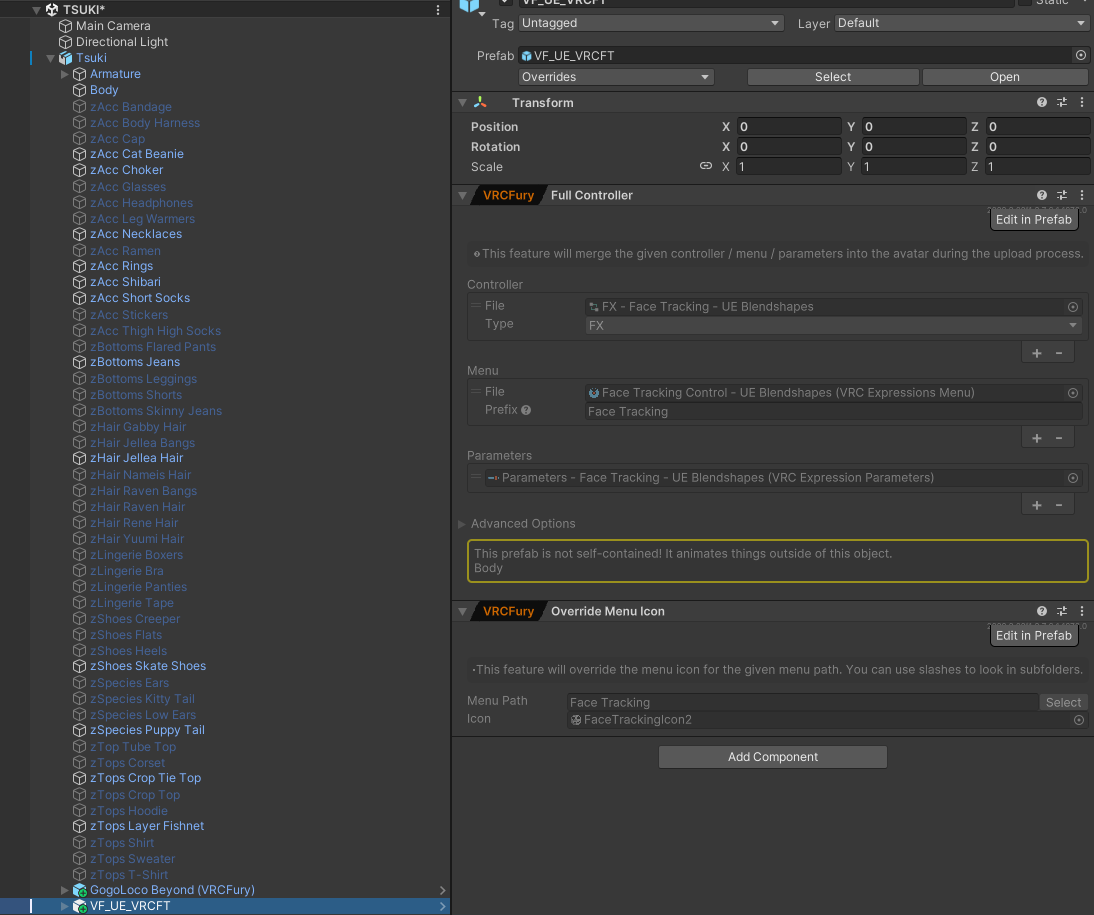Open the Tag dropdown showing Untagged
This screenshot has width=1094, height=915.
pos(652,23)
